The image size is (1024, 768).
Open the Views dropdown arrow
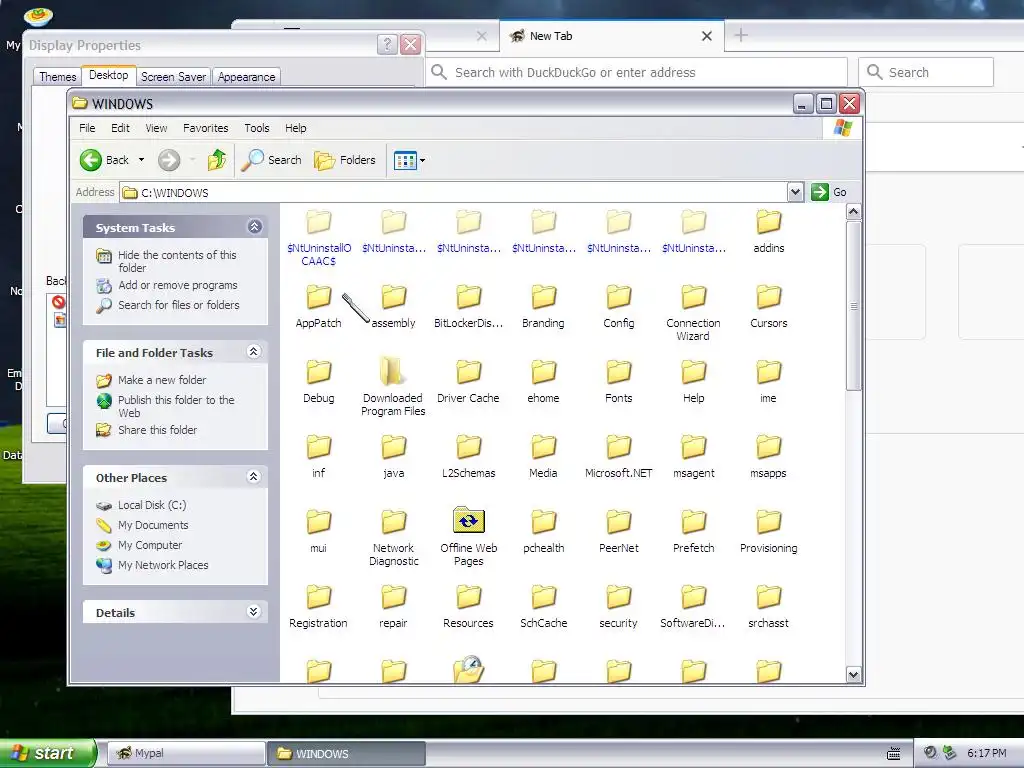point(423,160)
